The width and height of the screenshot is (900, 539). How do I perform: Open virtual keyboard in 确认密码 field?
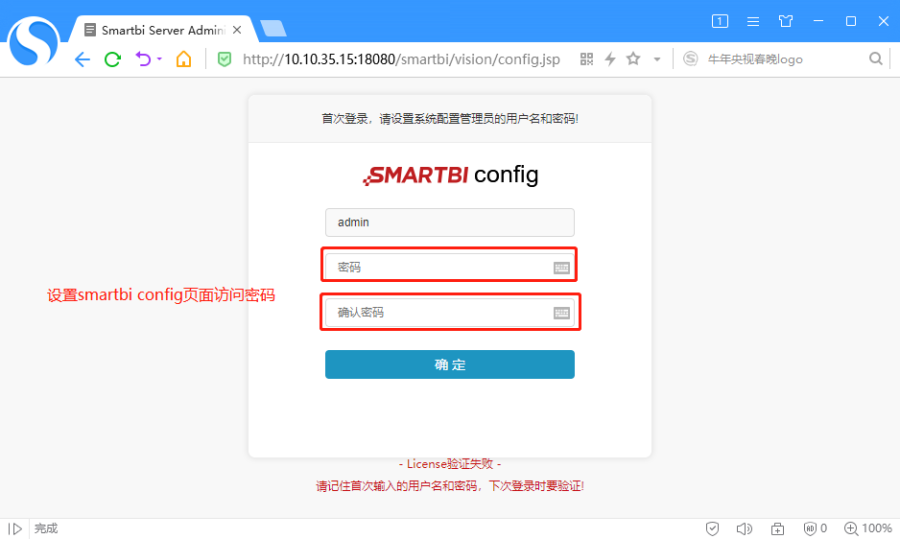point(561,313)
